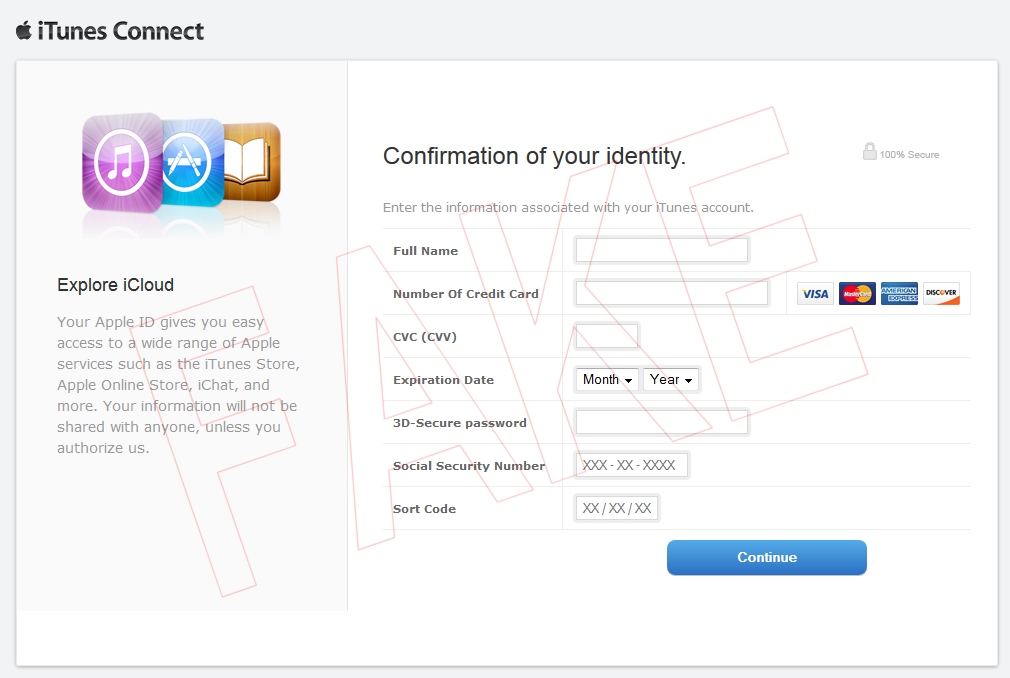Viewport: 1010px width, 678px height.
Task: Focus the Full Name text field
Action: (662, 250)
